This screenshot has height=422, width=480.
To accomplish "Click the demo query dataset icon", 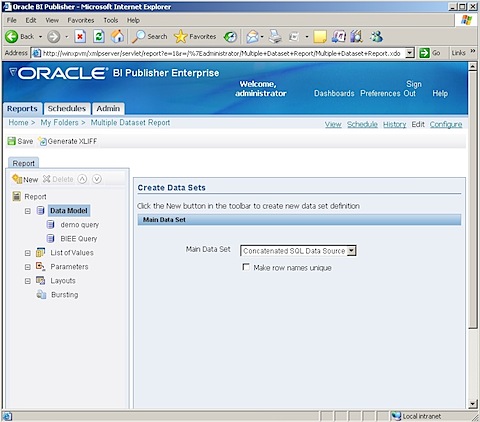I will click(x=50, y=224).
